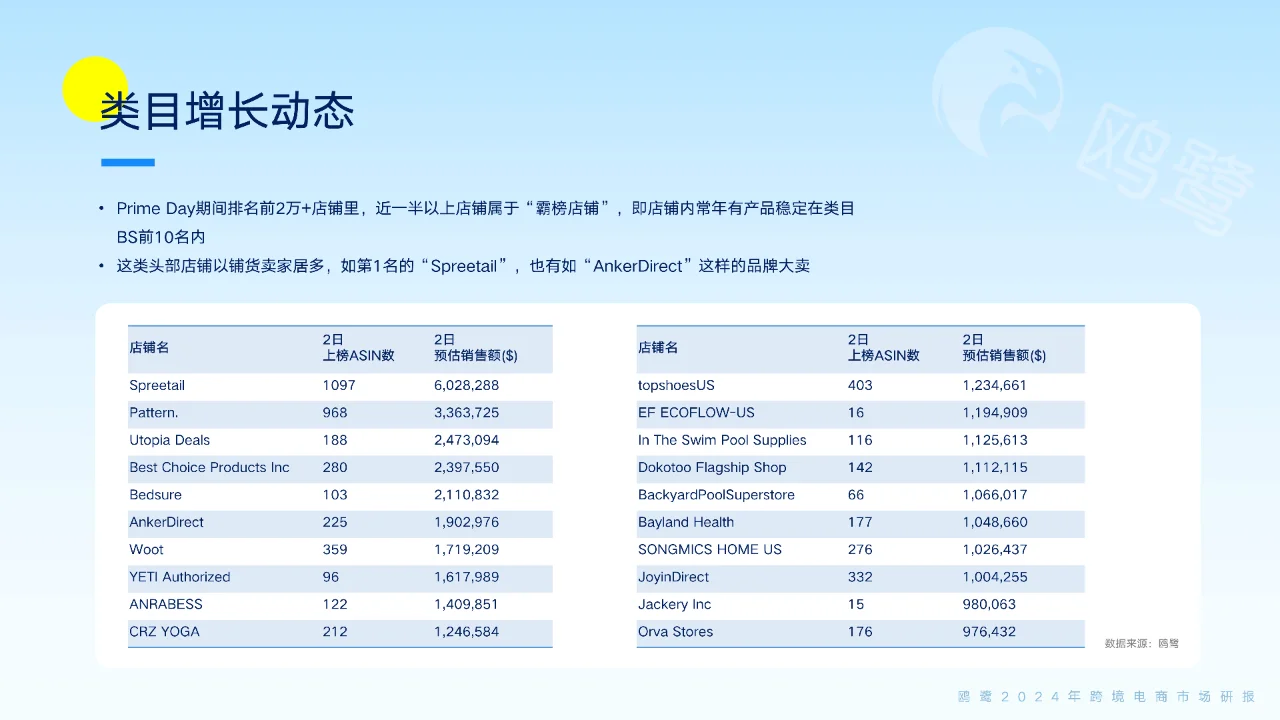Select the JoyinDirect store name
Image resolution: width=1280 pixels, height=720 pixels.
click(x=674, y=577)
